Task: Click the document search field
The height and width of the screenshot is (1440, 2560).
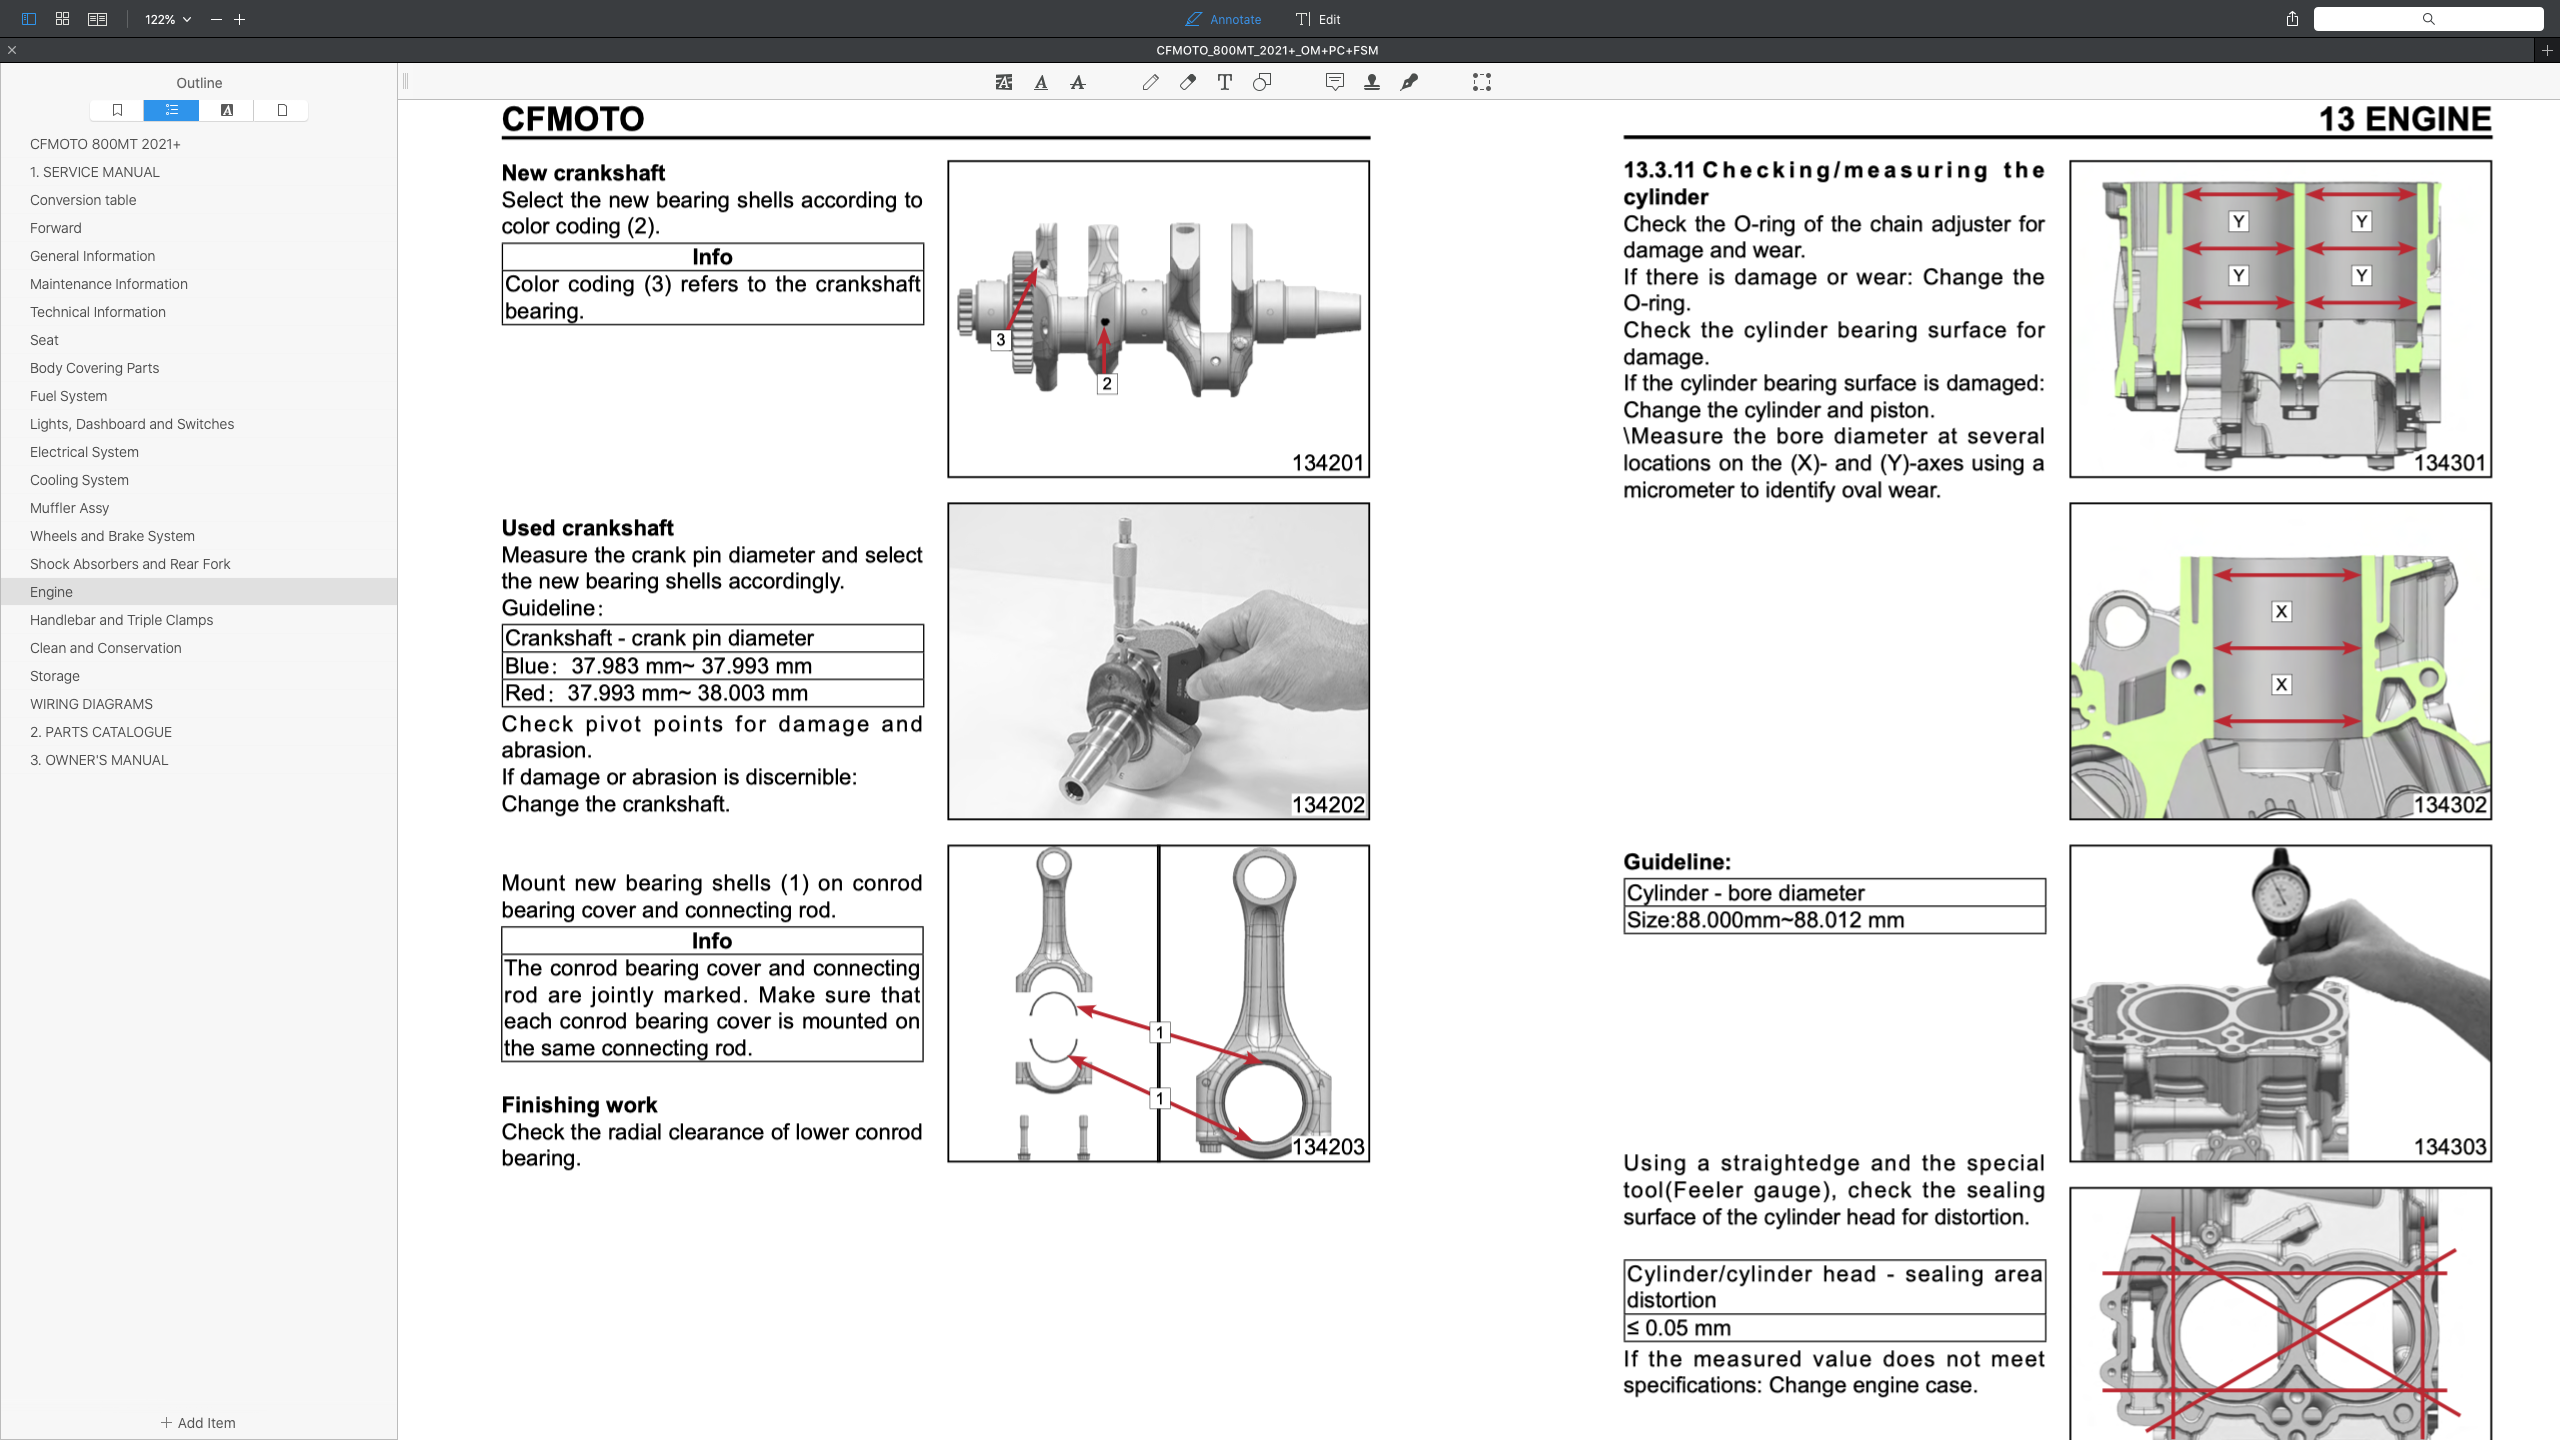Action: (2428, 19)
